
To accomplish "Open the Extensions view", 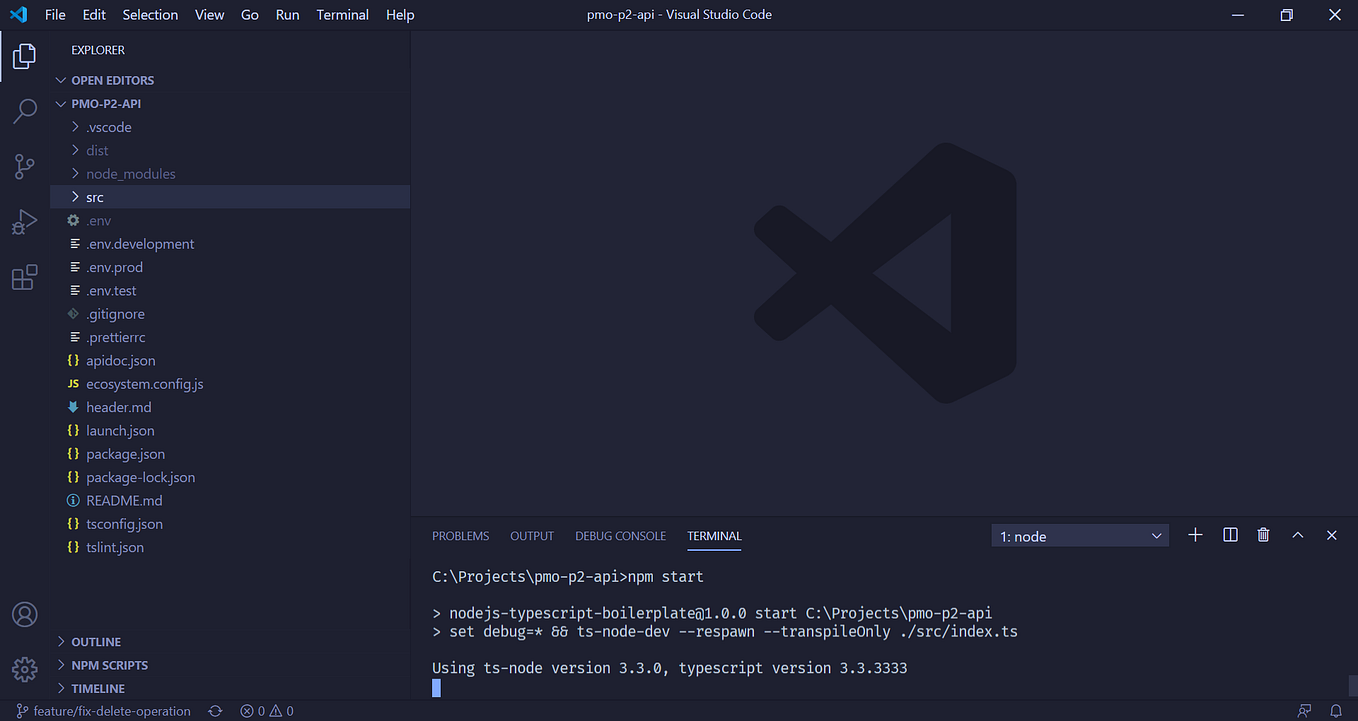I will click(24, 277).
